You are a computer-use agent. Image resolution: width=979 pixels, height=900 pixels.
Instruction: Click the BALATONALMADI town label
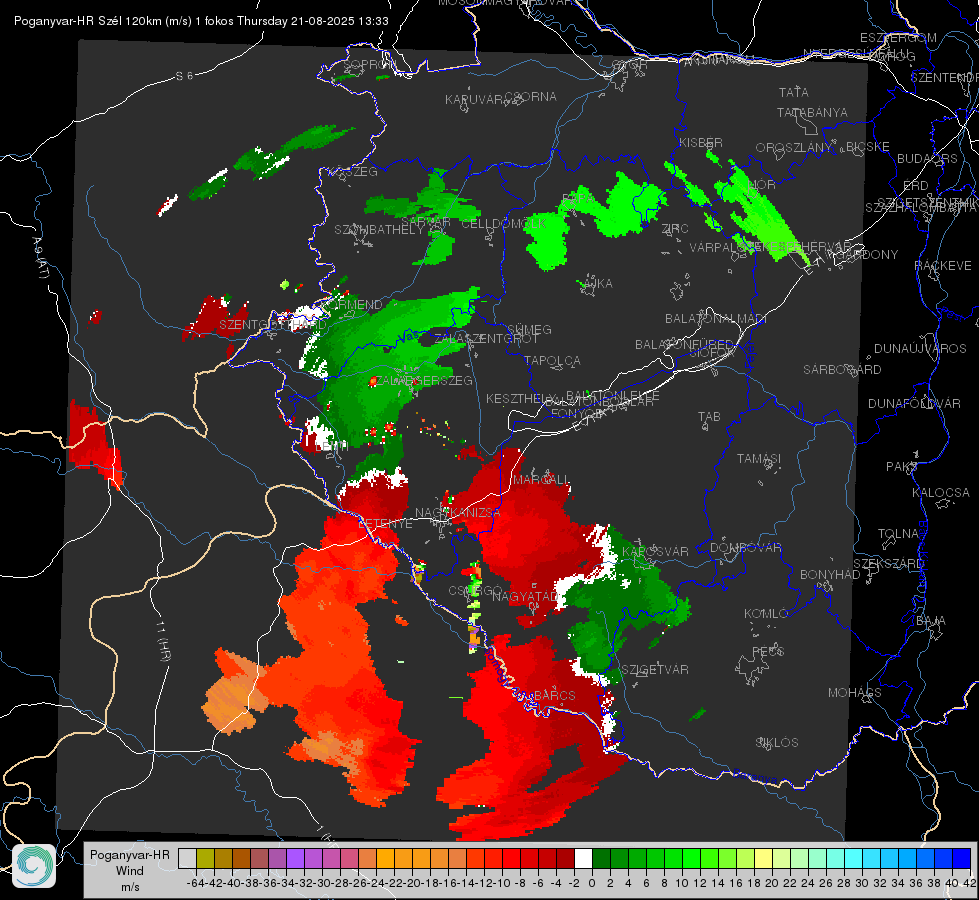click(716, 319)
